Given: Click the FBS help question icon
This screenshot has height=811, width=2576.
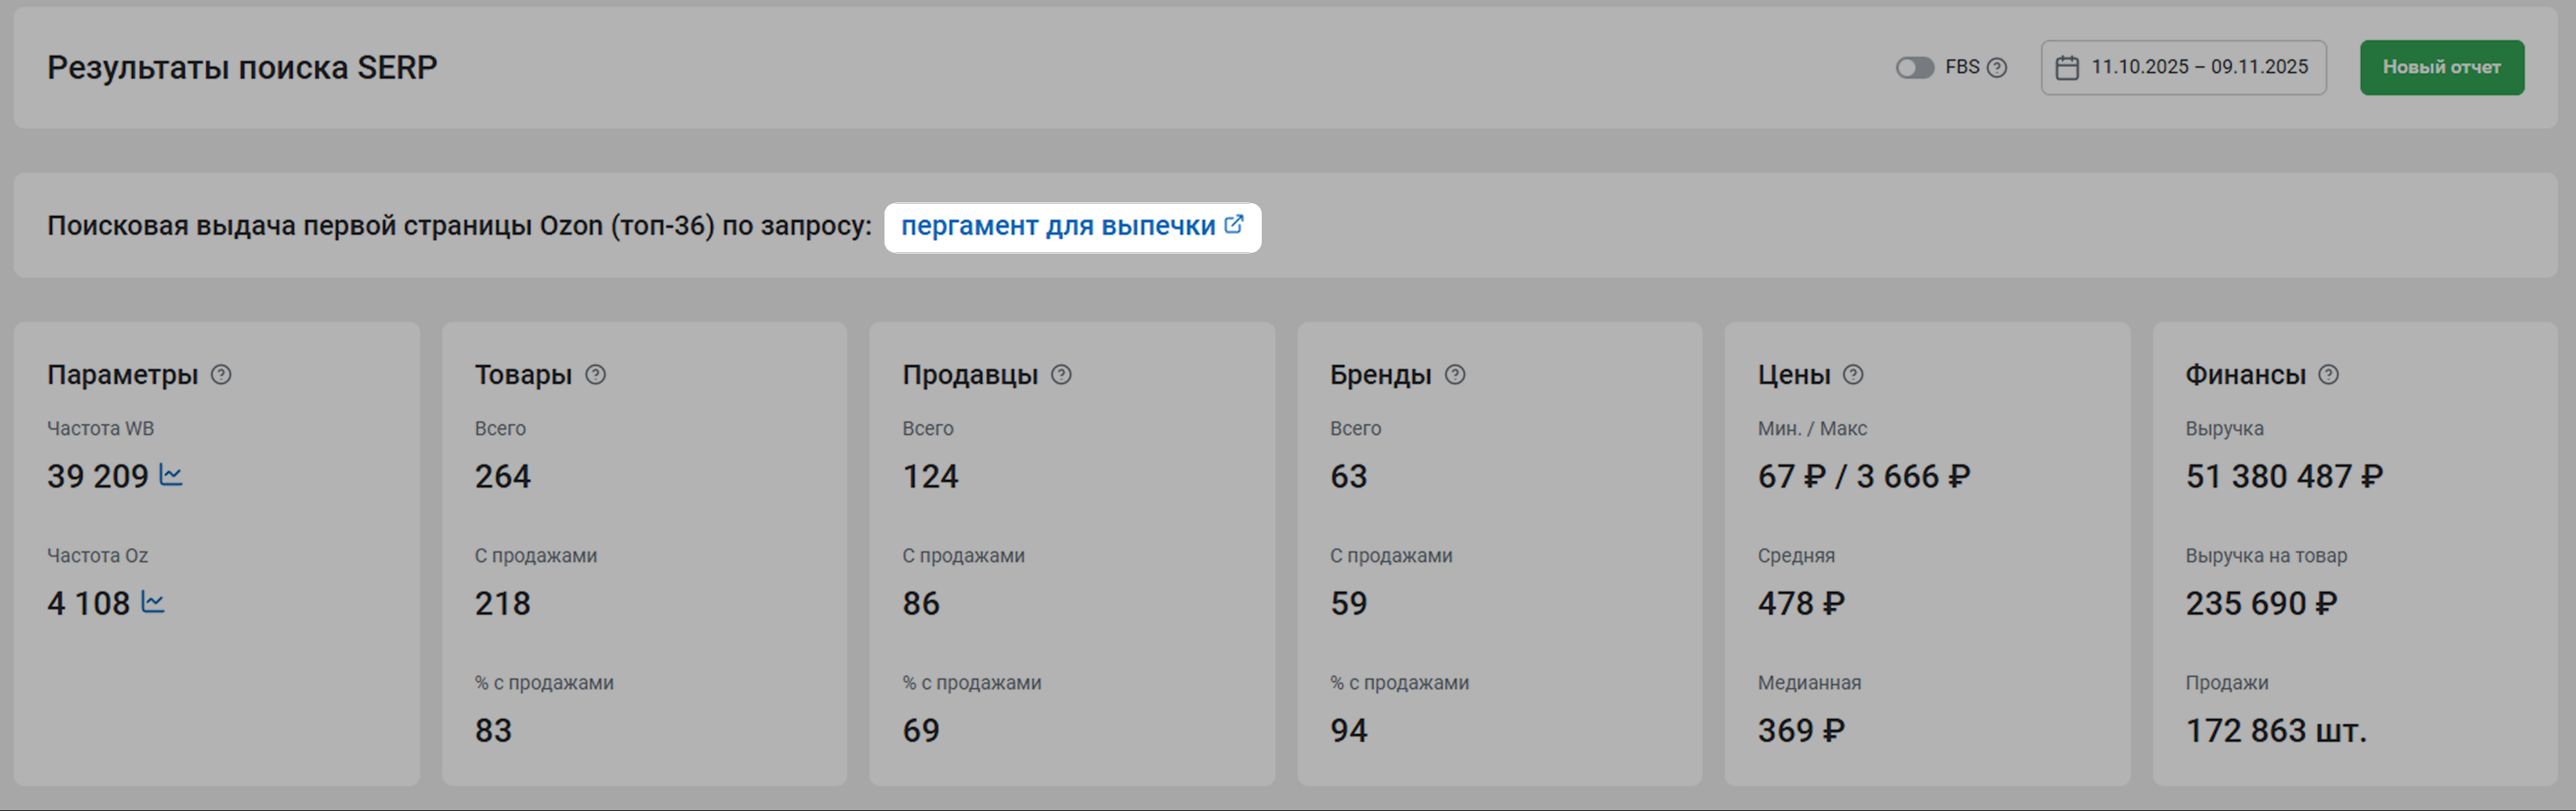Looking at the screenshot, I should click(1997, 68).
